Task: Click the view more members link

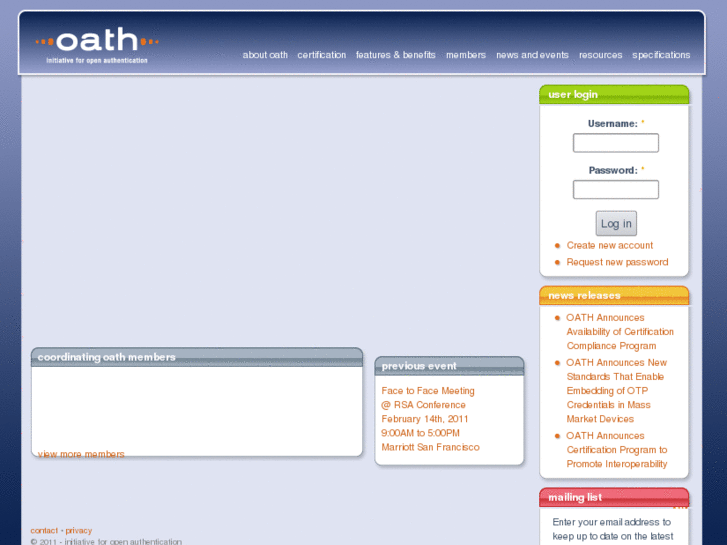Action: coord(81,454)
